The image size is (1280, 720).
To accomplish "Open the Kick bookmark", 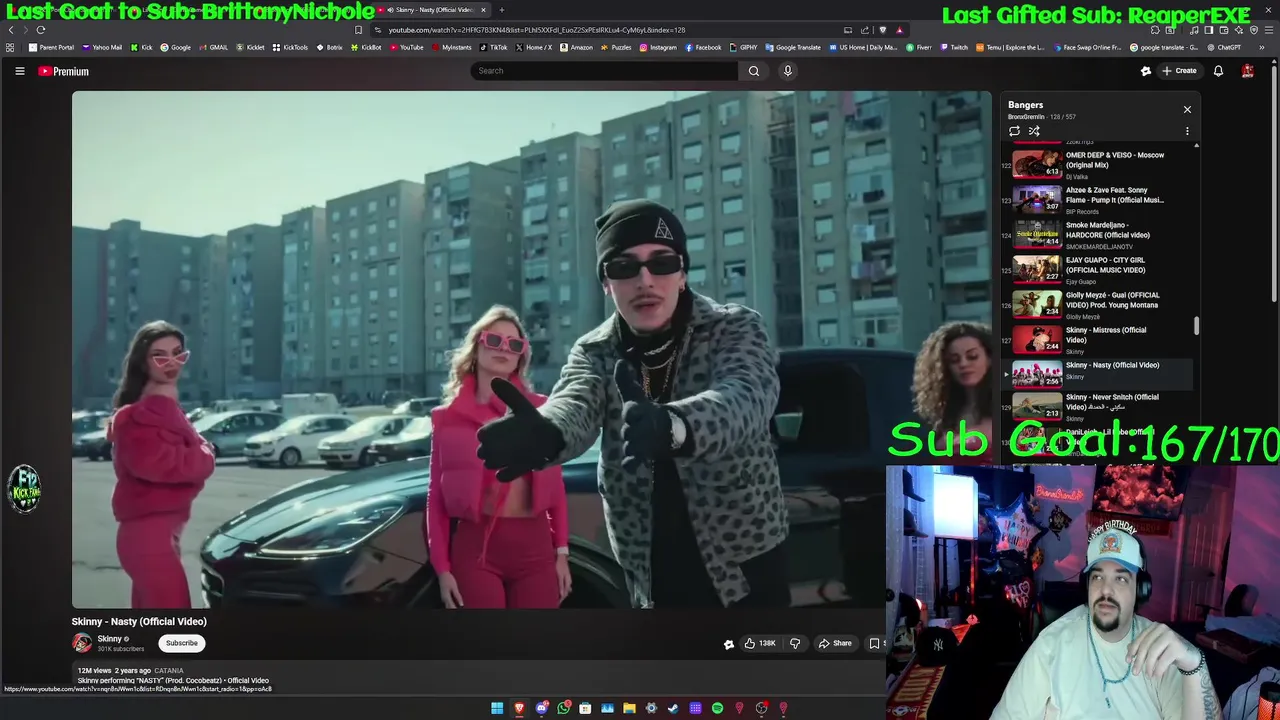I will [141, 47].
